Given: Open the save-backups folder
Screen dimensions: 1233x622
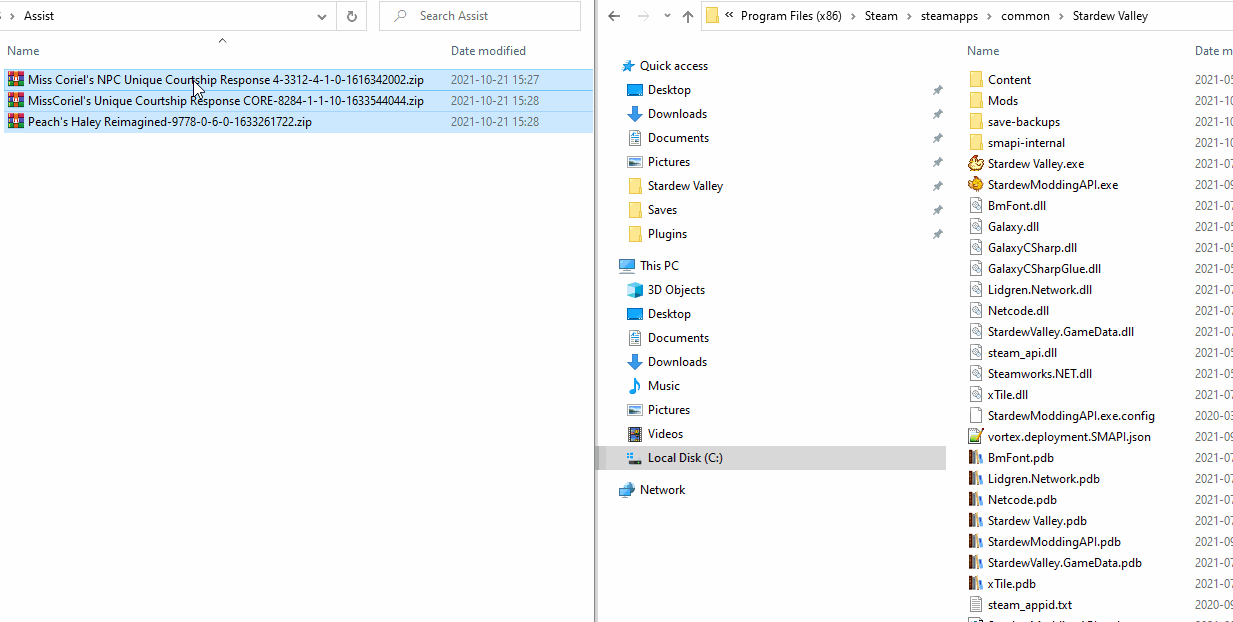Looking at the screenshot, I should 1023,122.
